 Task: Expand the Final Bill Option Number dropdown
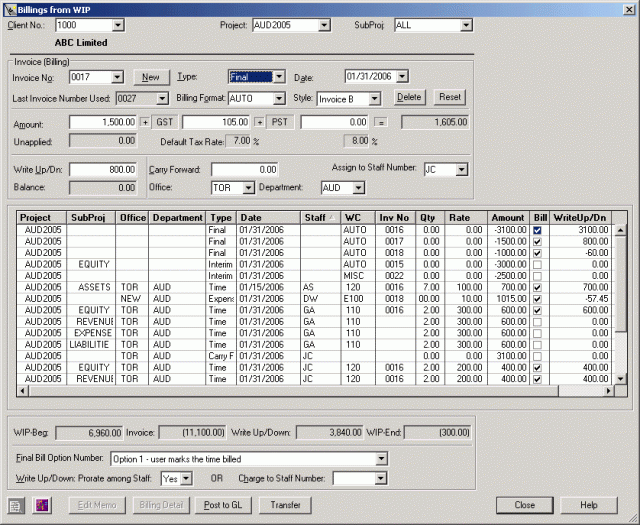[380, 458]
